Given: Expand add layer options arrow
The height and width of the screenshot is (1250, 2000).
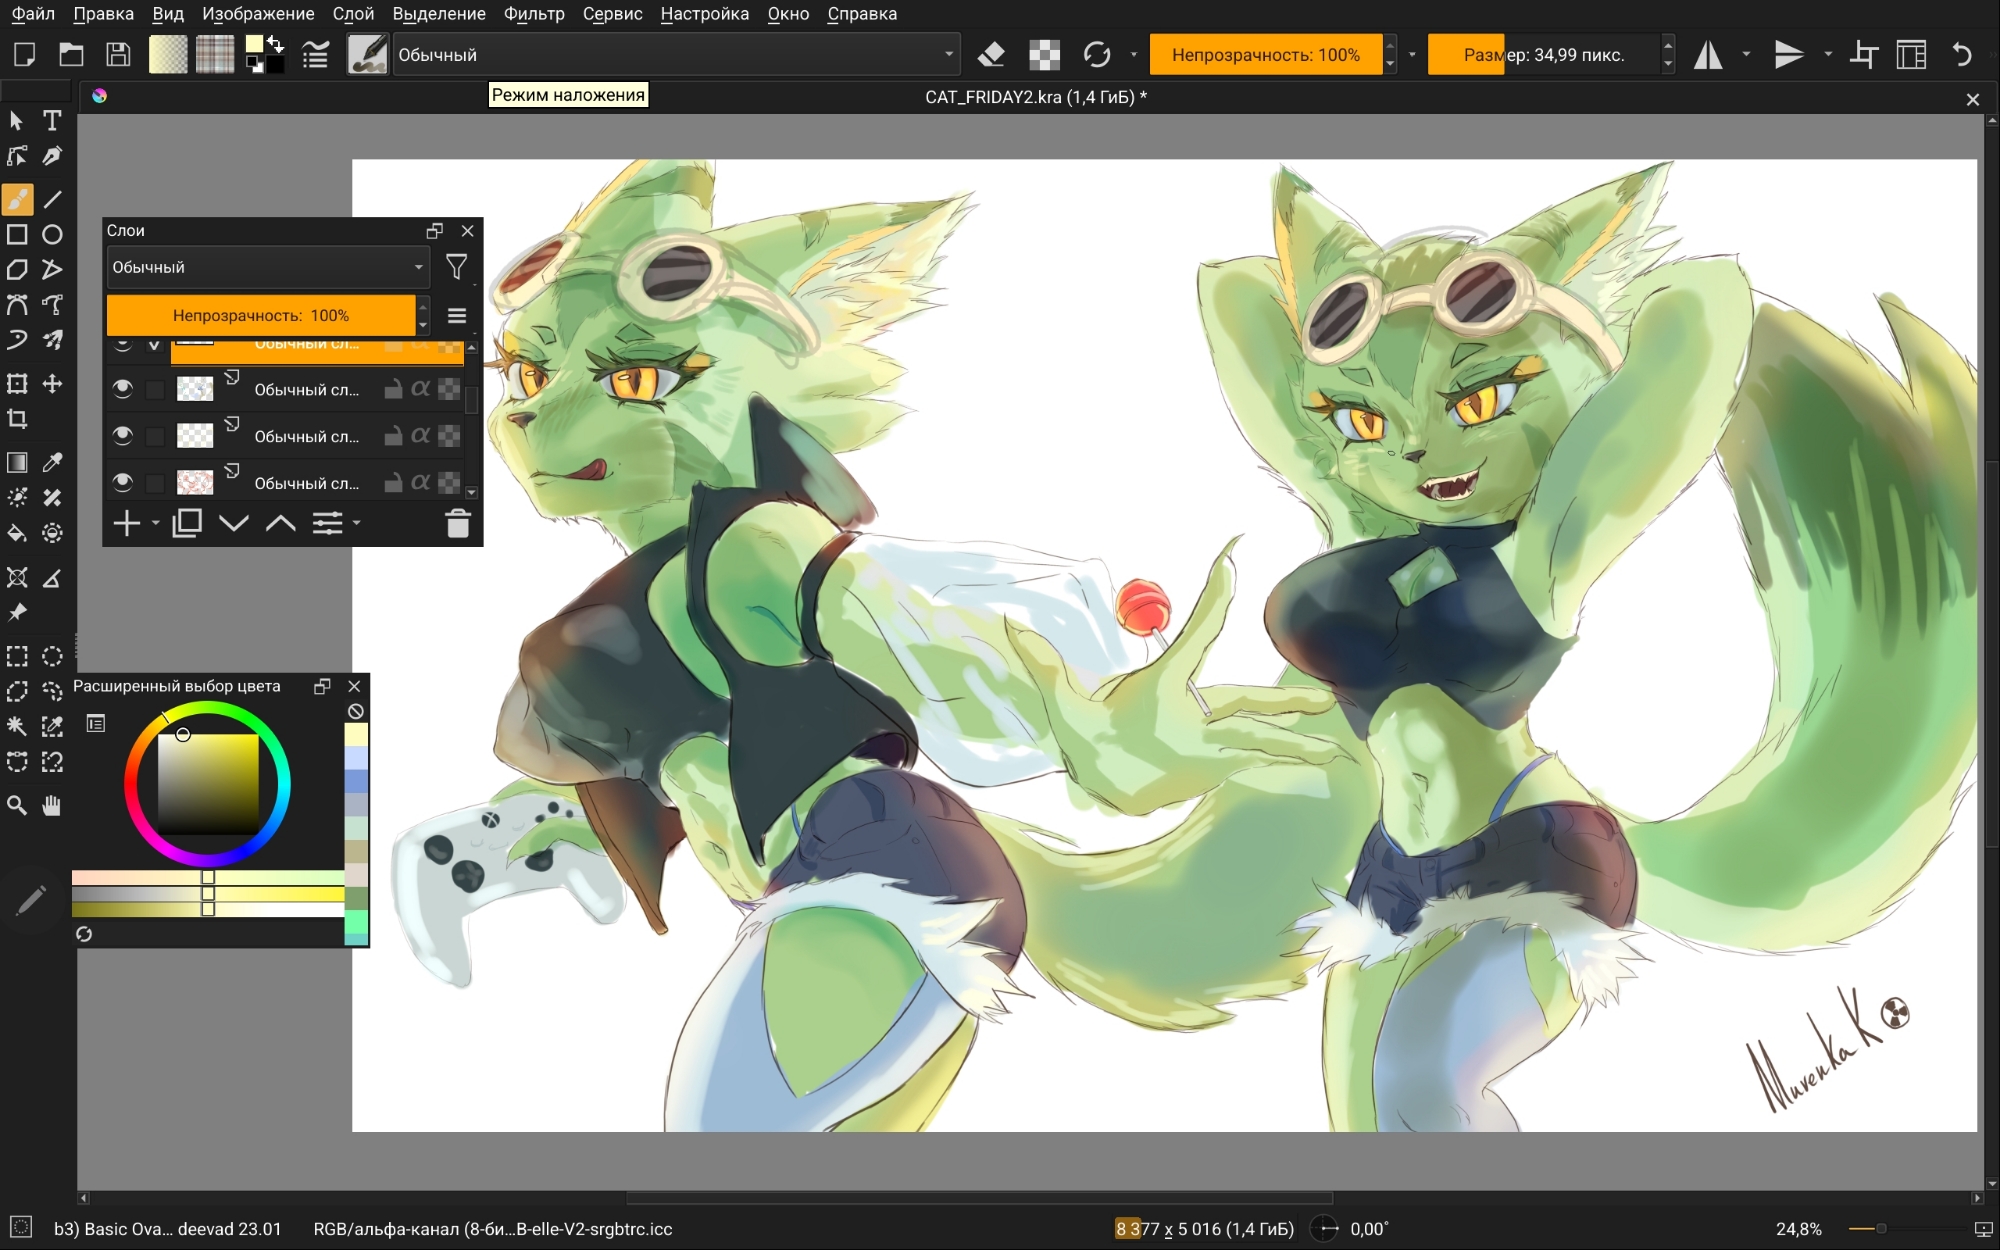Looking at the screenshot, I should [x=155, y=523].
